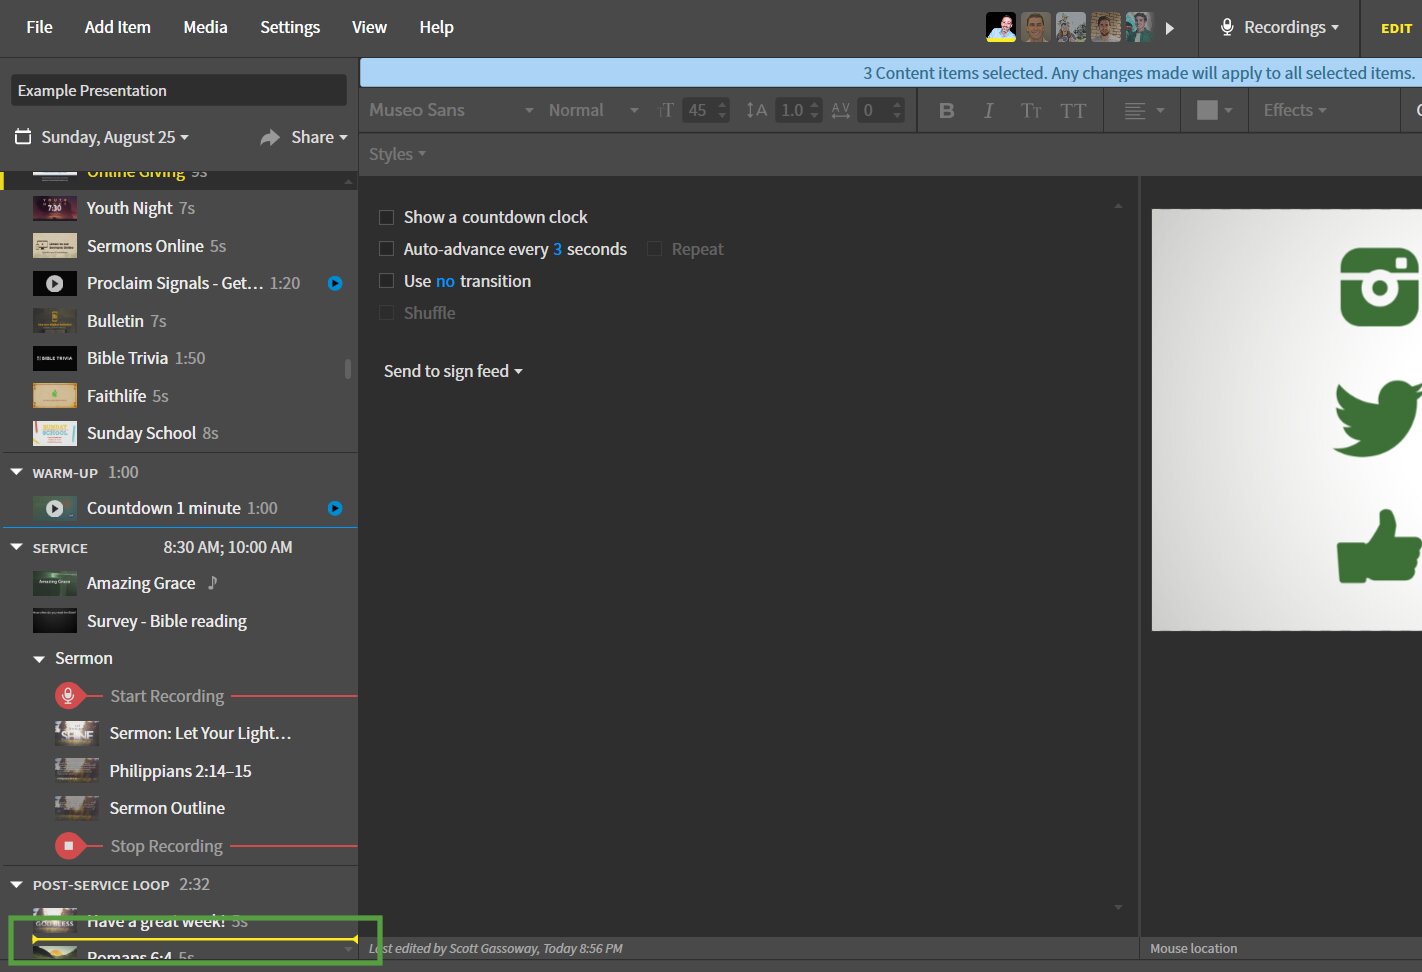The image size is (1422, 972).
Task: Click blue circle icon on Countdown 1 minute row
Action: [x=335, y=508]
